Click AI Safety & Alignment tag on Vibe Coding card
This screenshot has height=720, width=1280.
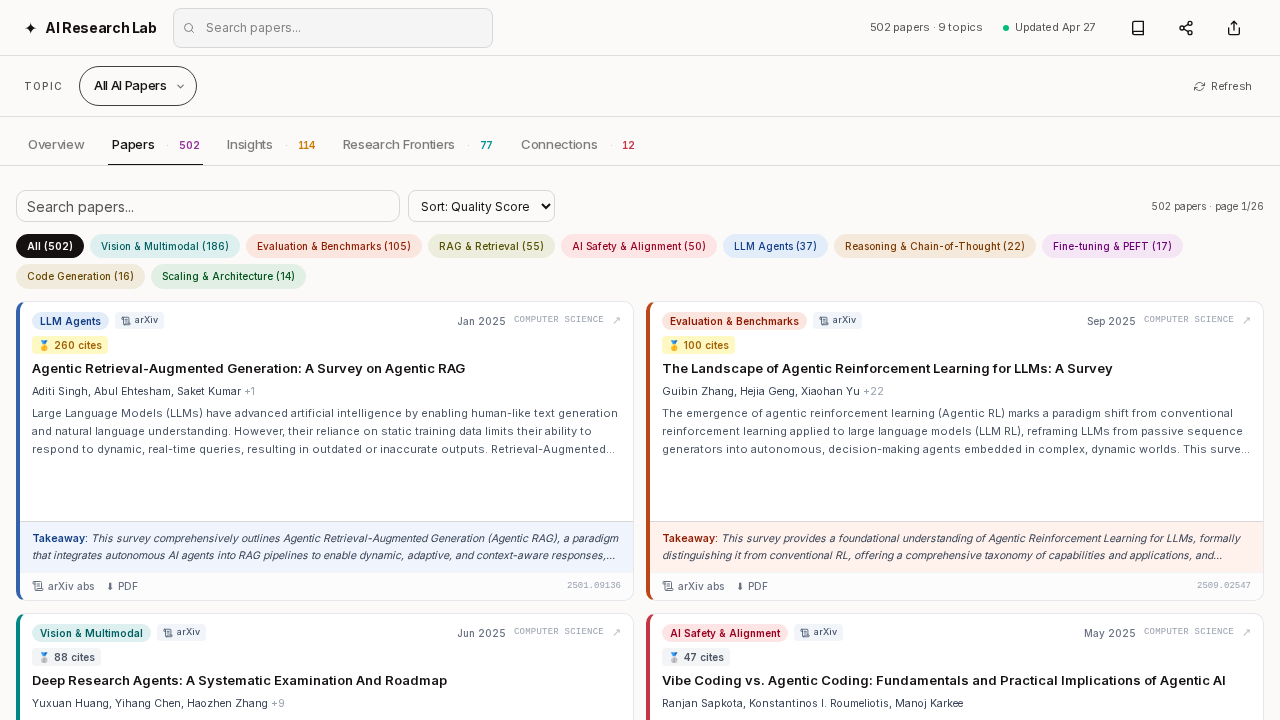[725, 633]
